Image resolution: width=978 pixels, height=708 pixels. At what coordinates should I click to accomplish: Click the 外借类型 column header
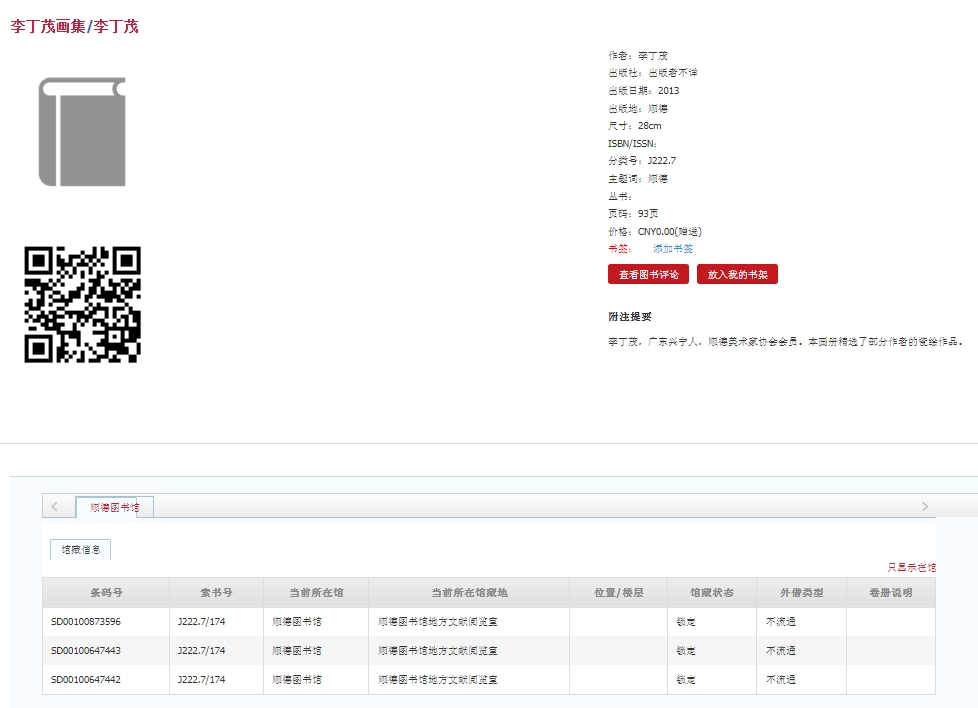pyautogui.click(x=801, y=593)
